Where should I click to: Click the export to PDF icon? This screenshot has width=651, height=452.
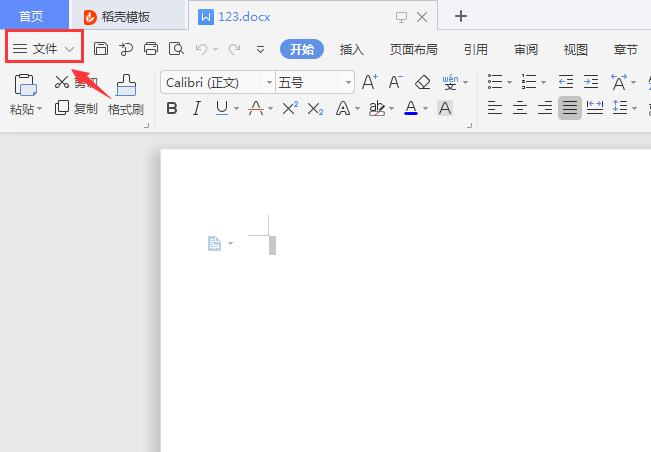[x=126, y=49]
